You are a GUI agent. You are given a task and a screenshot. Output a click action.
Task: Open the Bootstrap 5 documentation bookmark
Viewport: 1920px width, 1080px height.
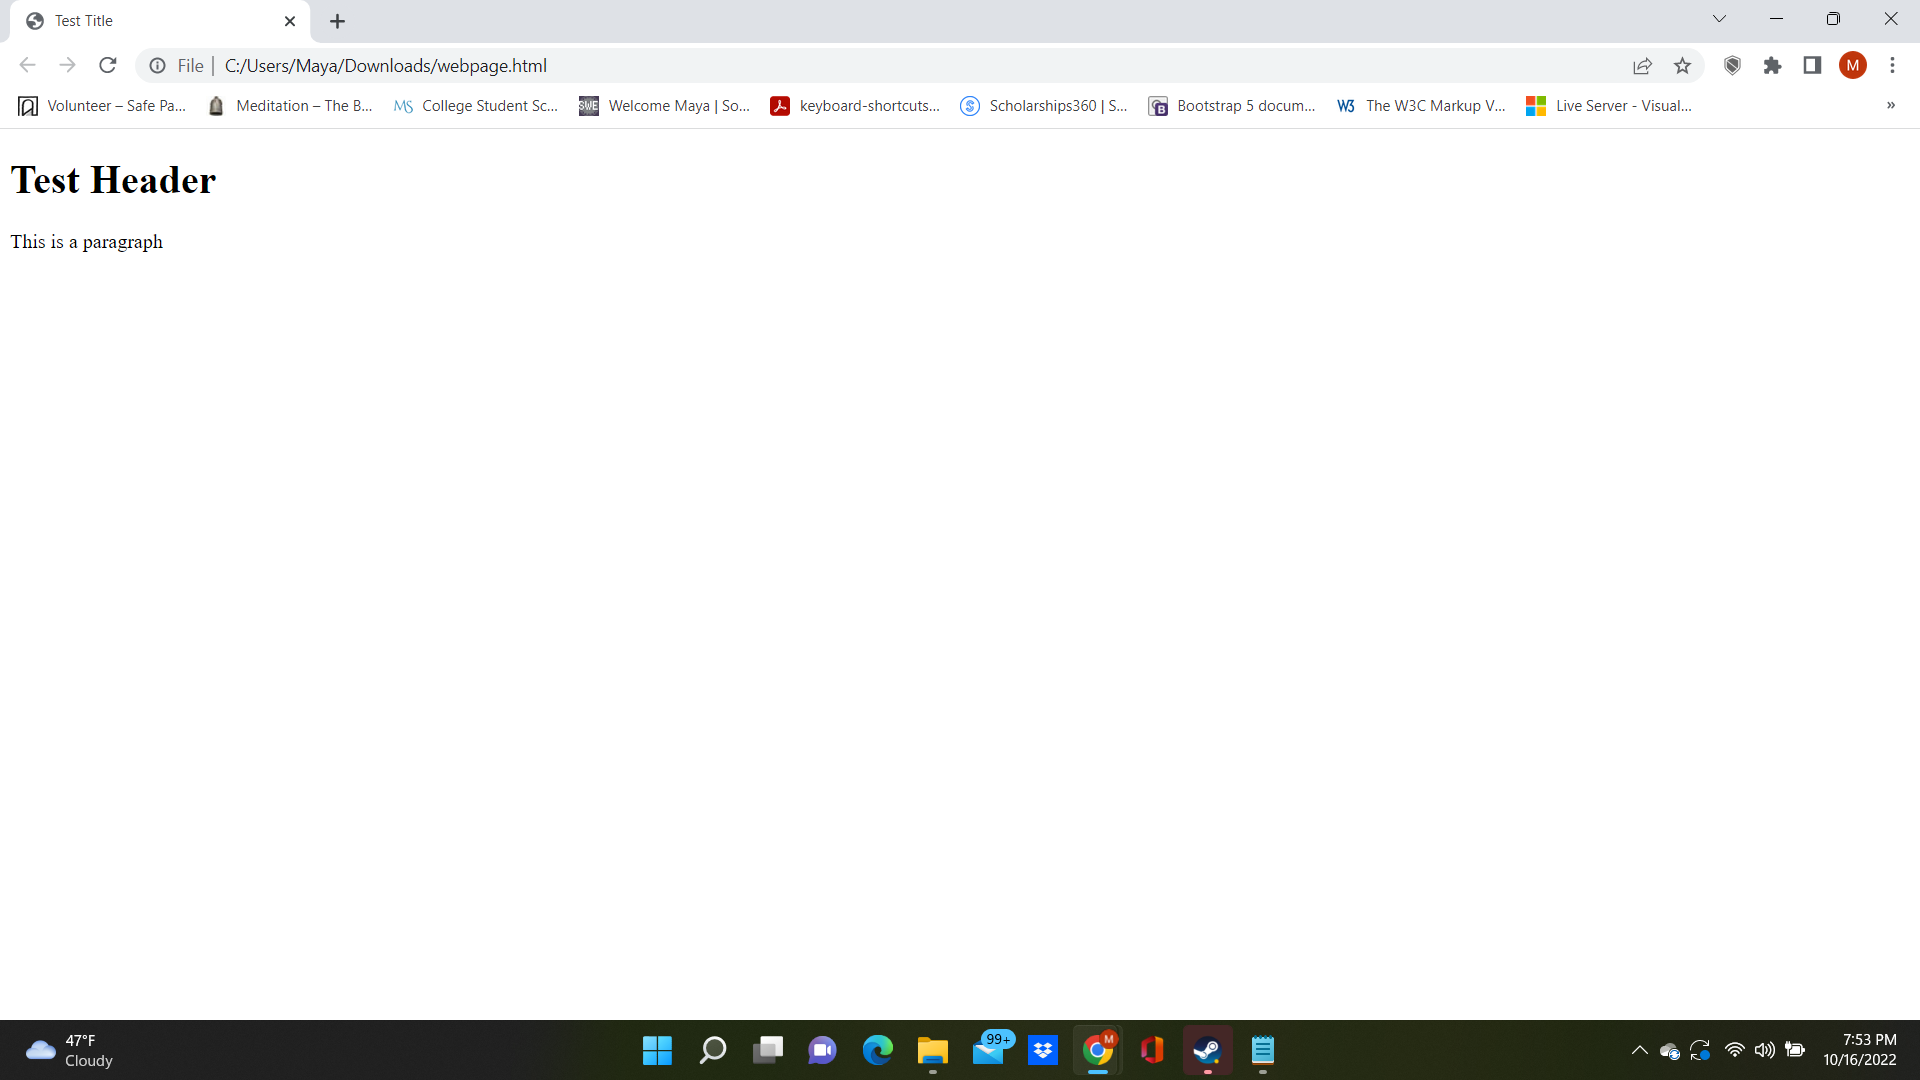(1232, 105)
